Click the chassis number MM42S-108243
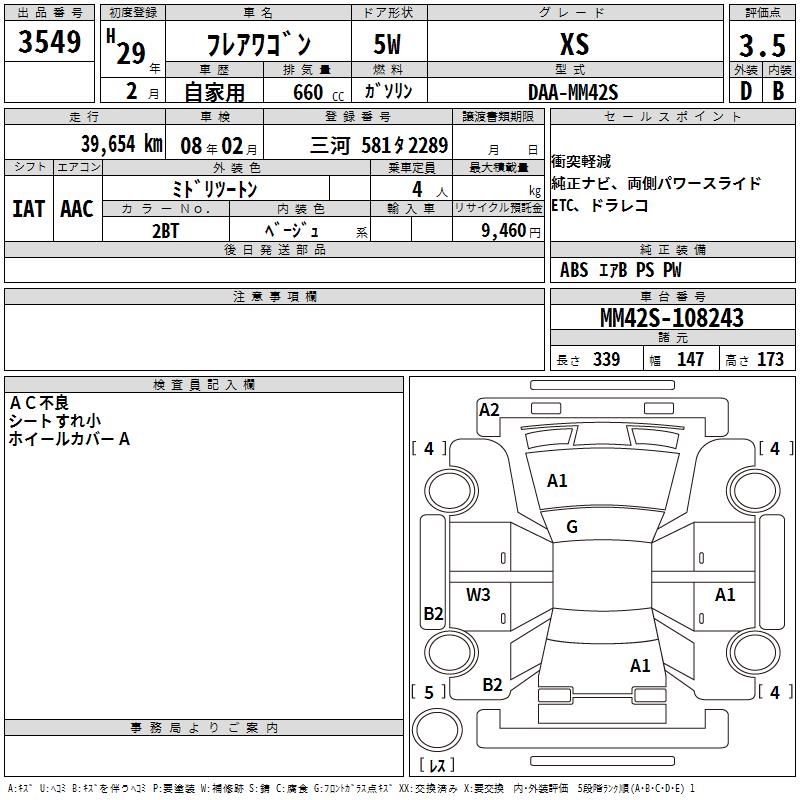 (x=672, y=318)
